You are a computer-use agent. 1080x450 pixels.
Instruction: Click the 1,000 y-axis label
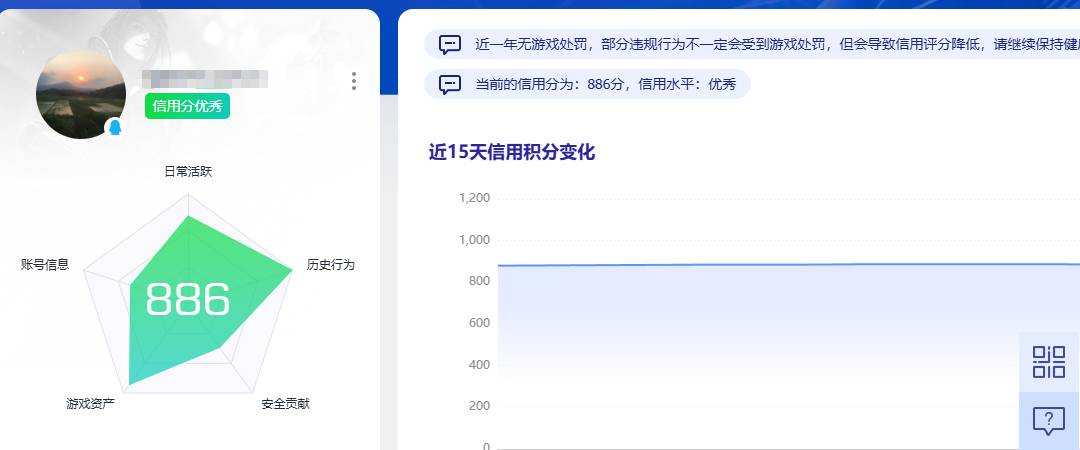pyautogui.click(x=474, y=240)
